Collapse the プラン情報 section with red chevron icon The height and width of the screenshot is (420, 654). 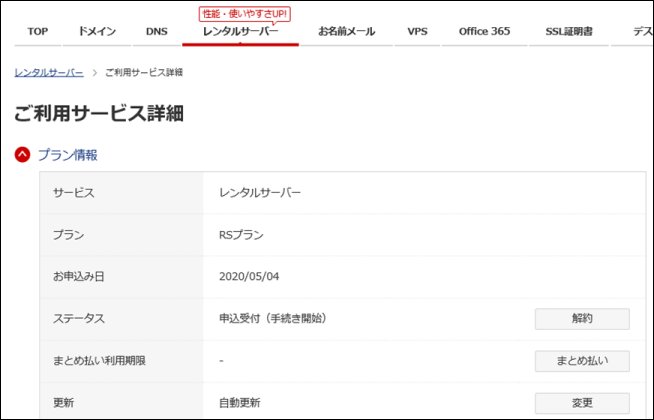click(x=23, y=155)
